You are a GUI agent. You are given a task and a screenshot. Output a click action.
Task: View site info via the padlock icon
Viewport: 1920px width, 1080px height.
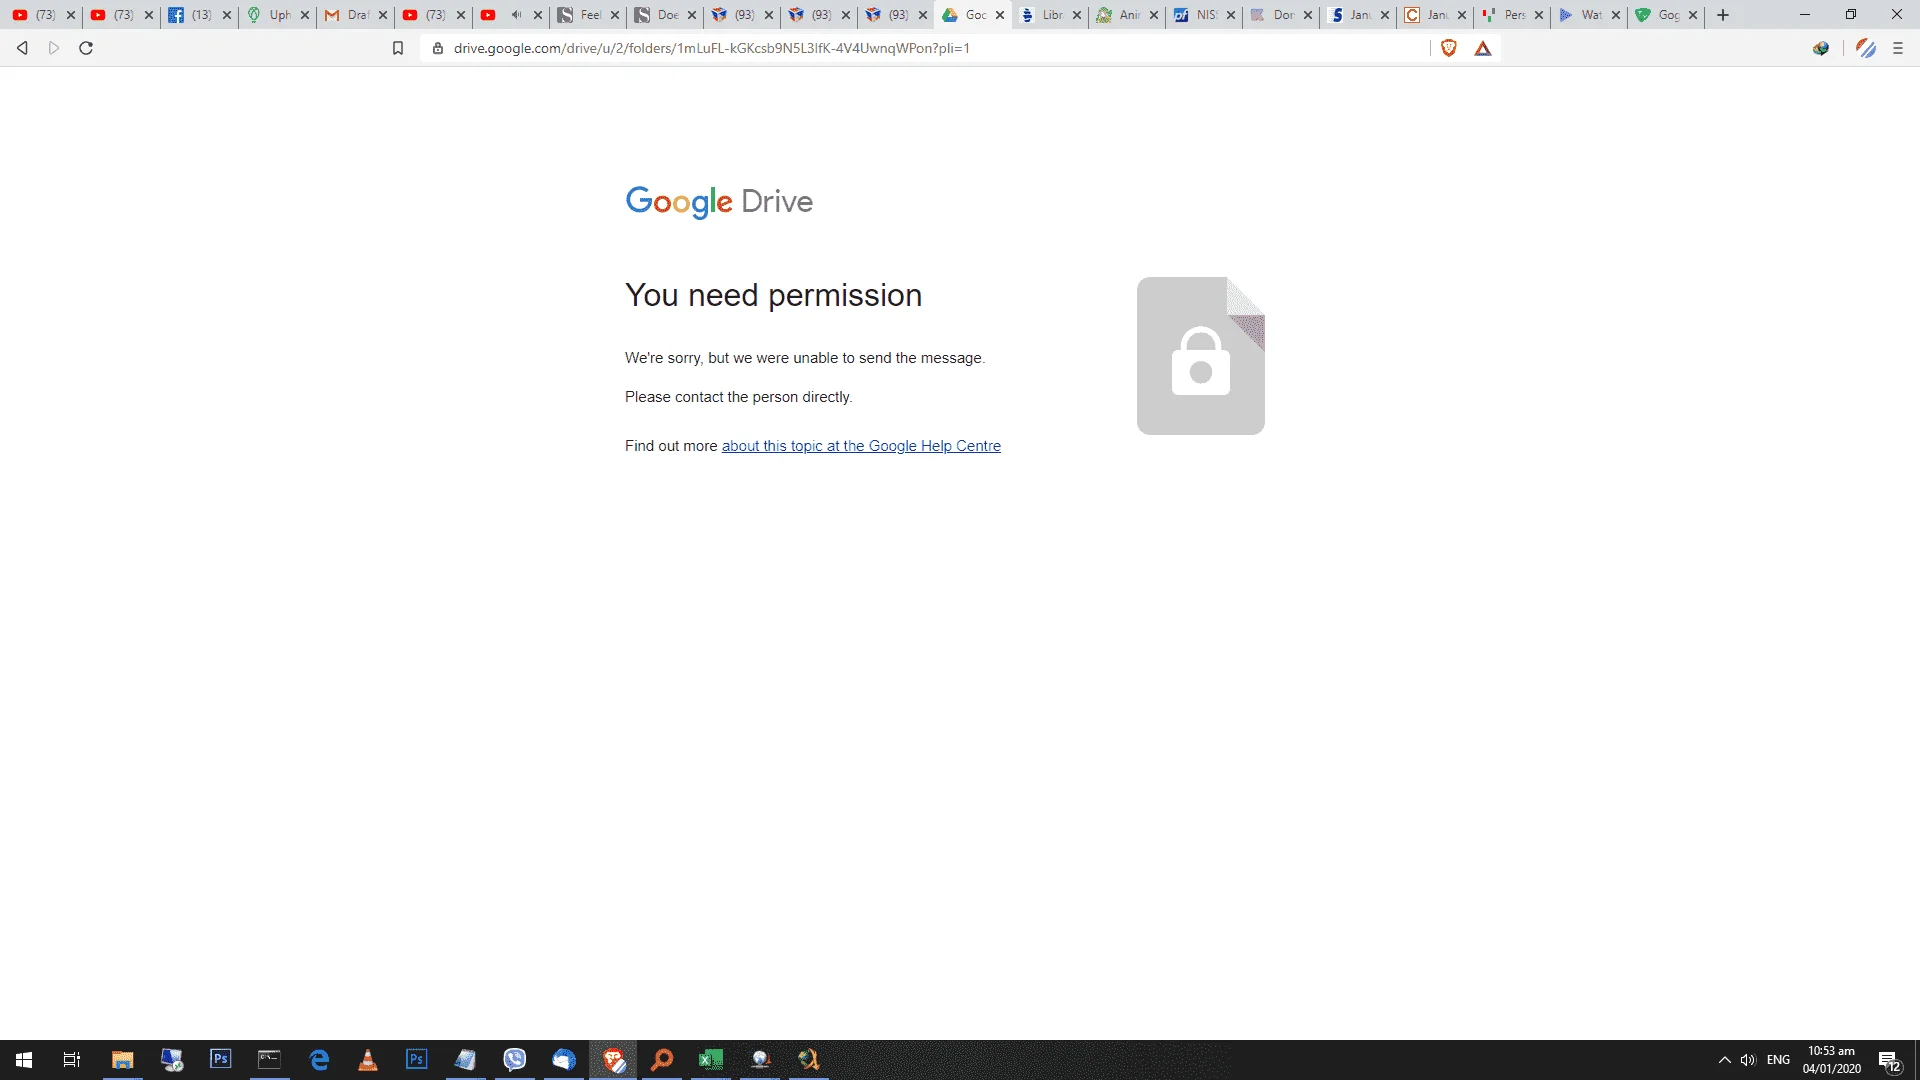pos(438,48)
